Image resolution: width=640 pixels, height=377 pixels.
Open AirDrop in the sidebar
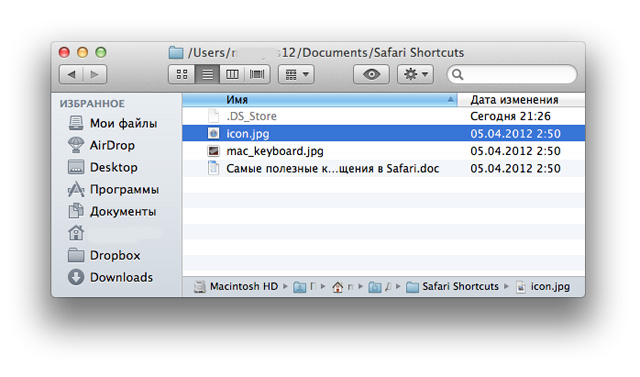pos(112,145)
